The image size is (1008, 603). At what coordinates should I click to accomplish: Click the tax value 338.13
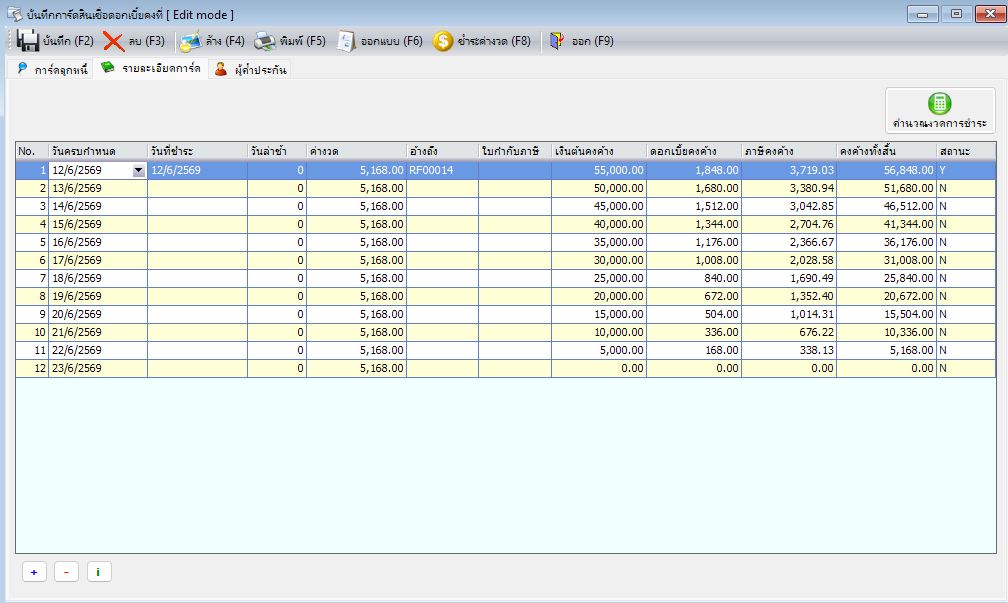(789, 350)
